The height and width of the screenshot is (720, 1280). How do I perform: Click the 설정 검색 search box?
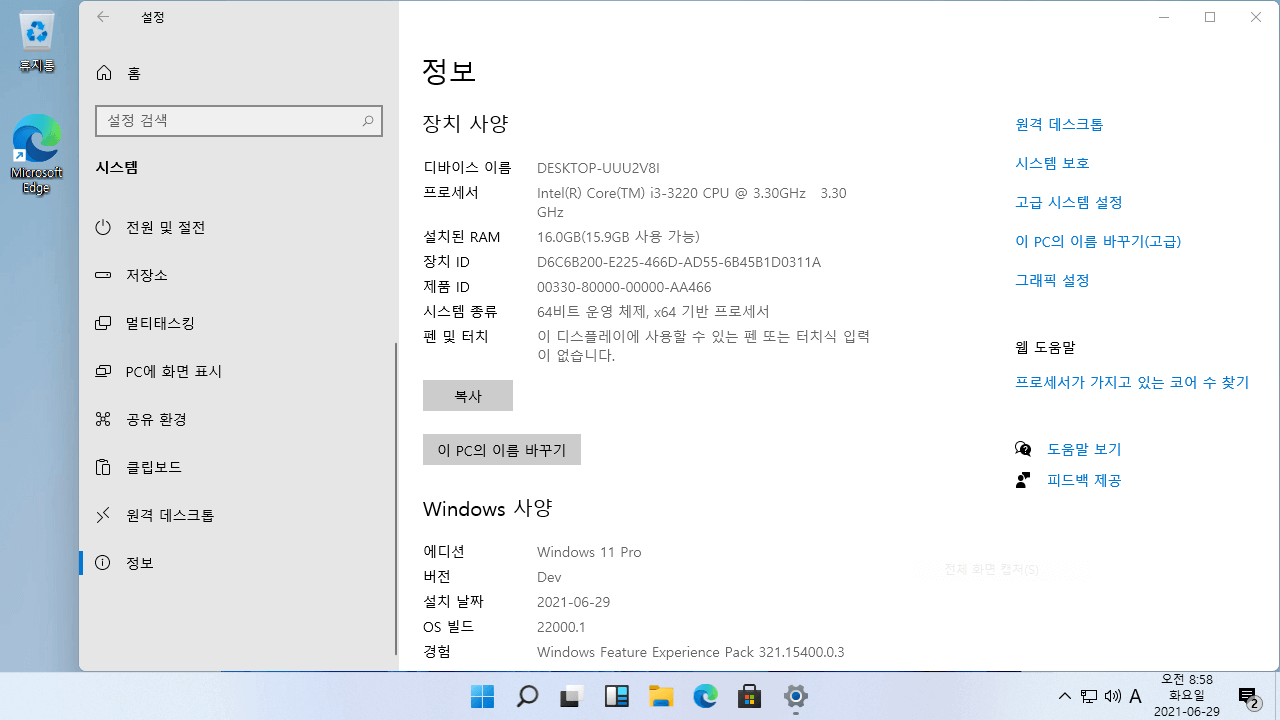pos(238,120)
